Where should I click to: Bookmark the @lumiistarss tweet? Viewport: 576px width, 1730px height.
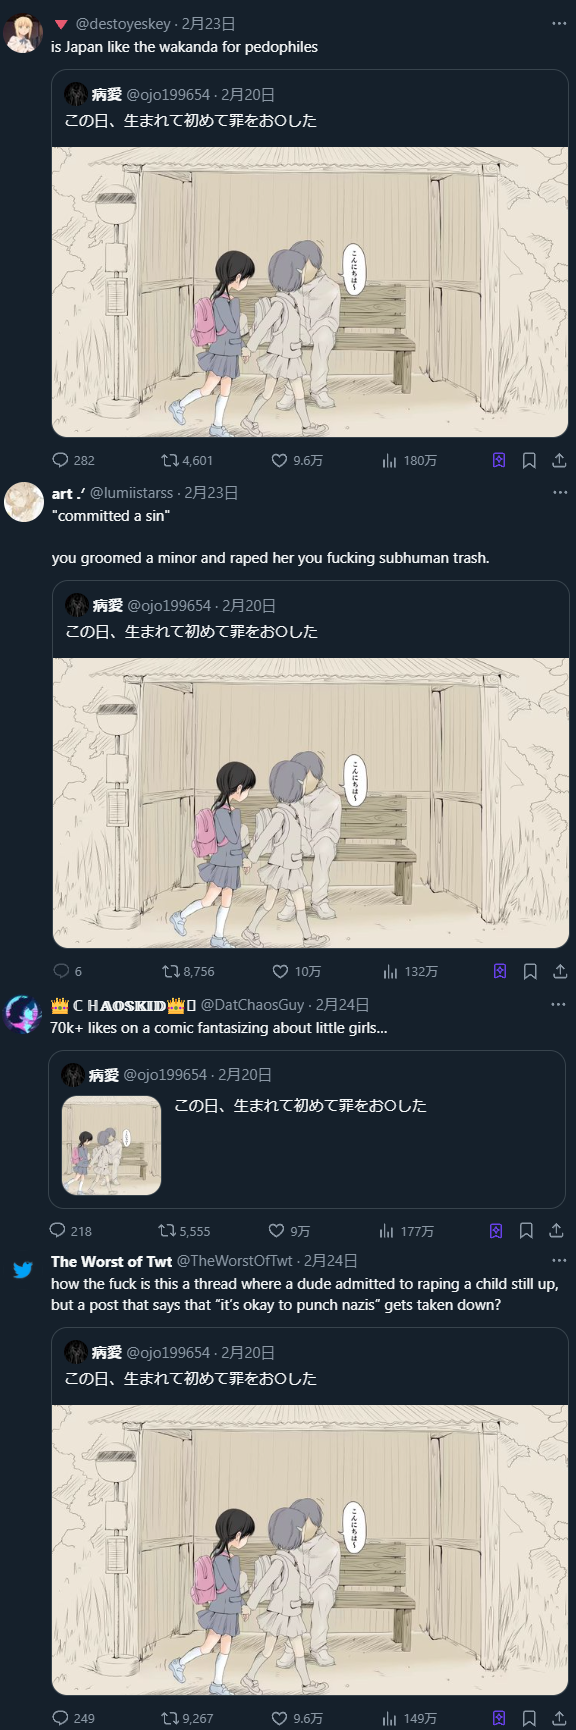pos(530,971)
